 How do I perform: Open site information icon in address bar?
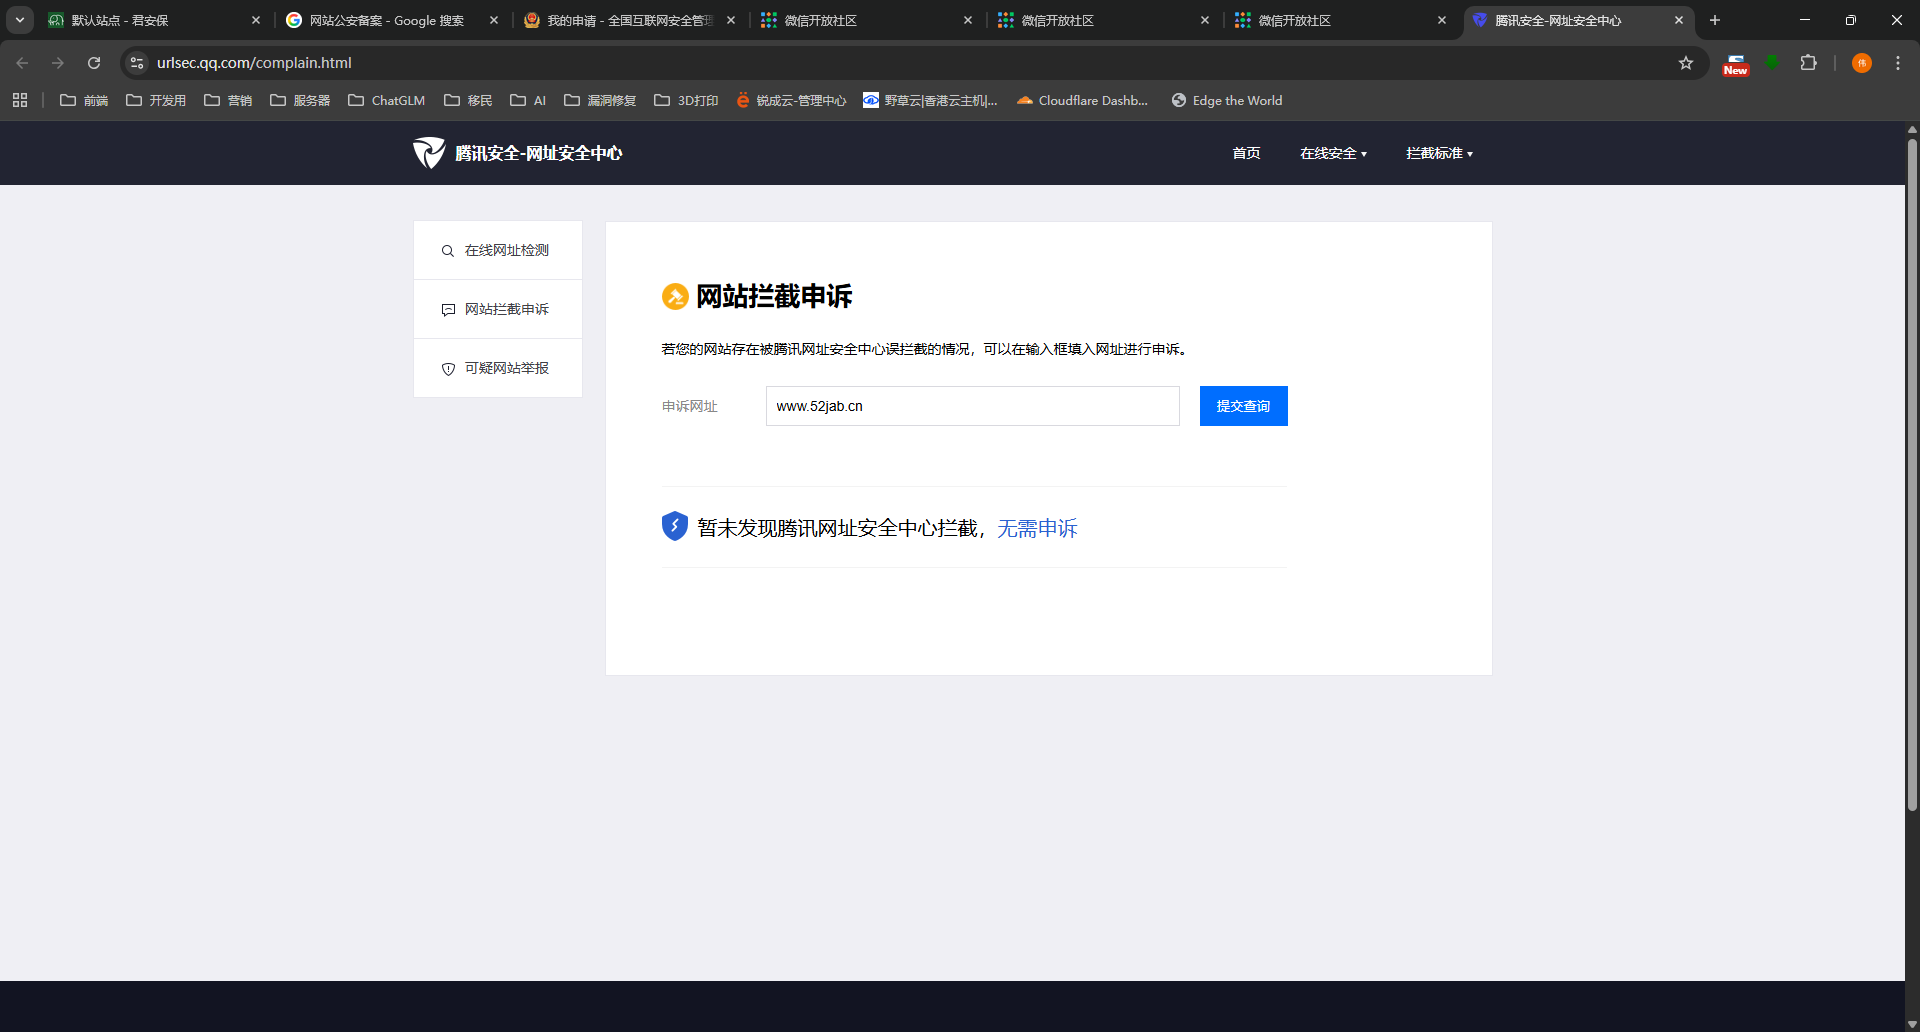pyautogui.click(x=137, y=63)
